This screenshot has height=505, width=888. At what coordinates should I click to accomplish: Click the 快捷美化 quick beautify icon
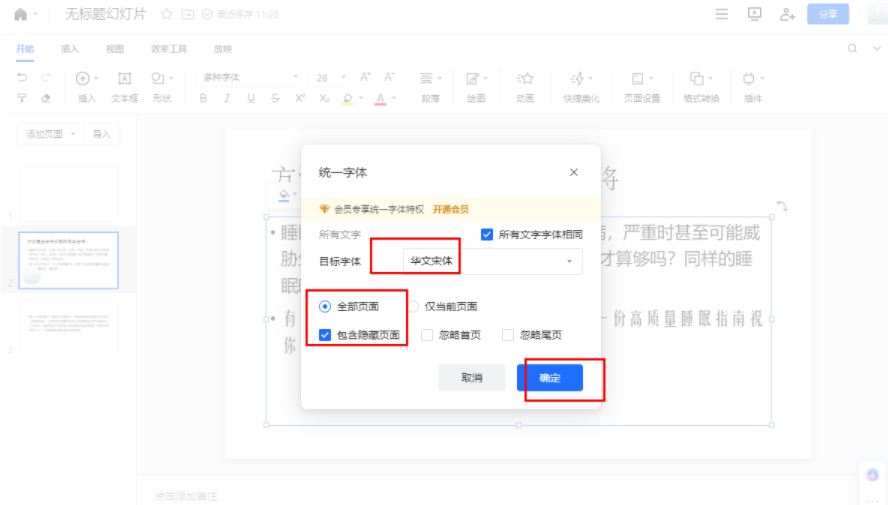(x=577, y=79)
